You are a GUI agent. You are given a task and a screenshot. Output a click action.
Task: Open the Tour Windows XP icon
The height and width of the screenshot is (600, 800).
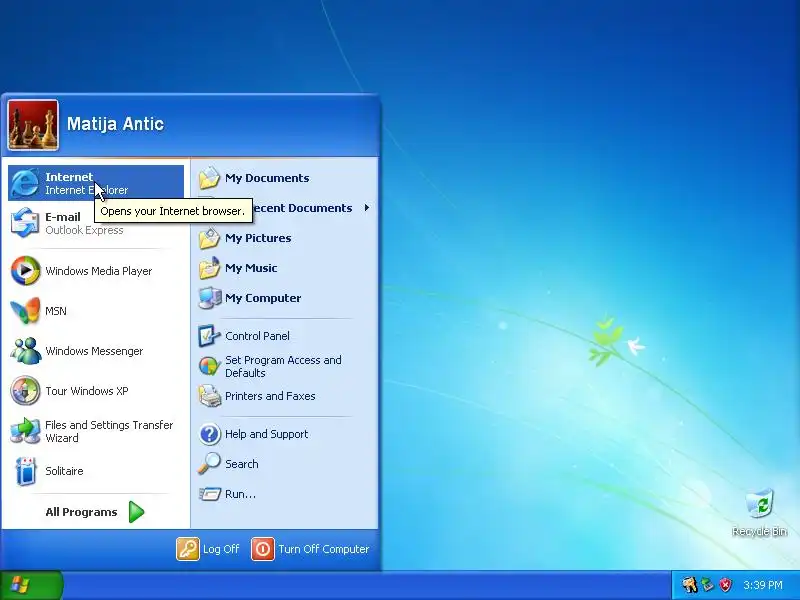[x=25, y=391]
